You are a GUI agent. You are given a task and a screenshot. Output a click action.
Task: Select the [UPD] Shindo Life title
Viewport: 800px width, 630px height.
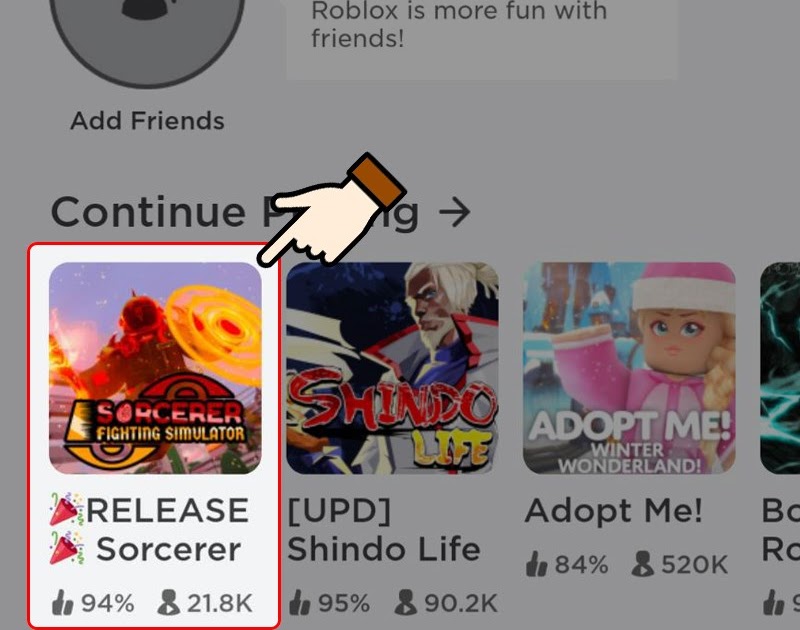pos(384,530)
